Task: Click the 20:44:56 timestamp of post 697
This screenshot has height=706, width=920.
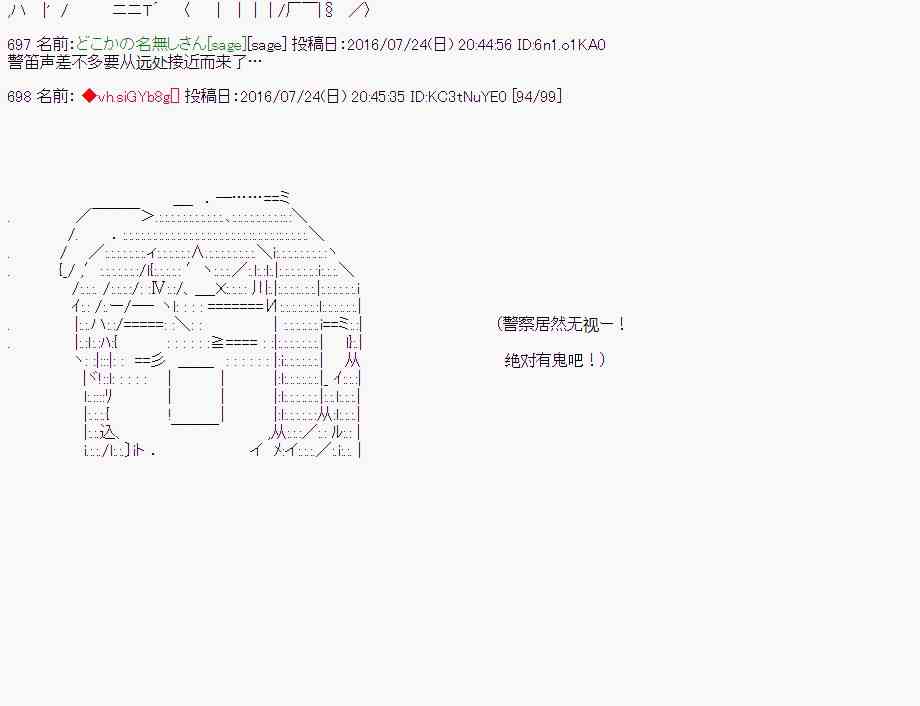Action: pyautogui.click(x=486, y=45)
